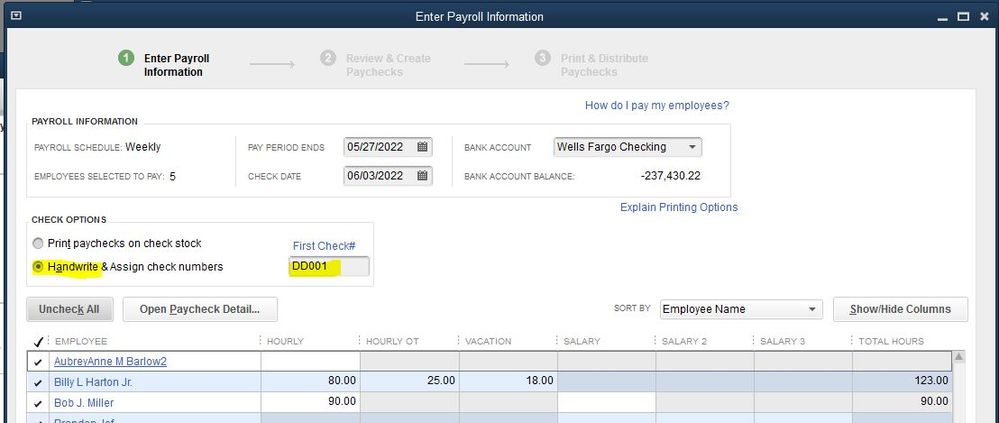Screen dimensions: 999x423
Task: Toggle checkmark for AubreyAnne M Barlow2
Action: (x=38, y=361)
